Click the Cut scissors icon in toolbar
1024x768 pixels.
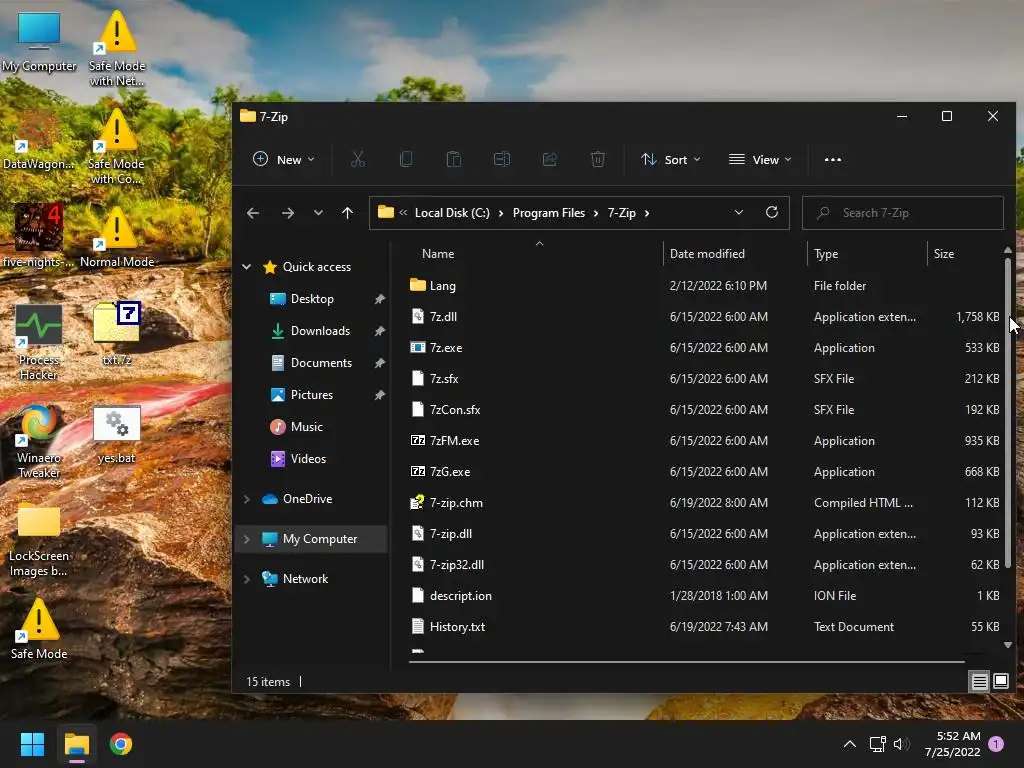click(x=358, y=159)
